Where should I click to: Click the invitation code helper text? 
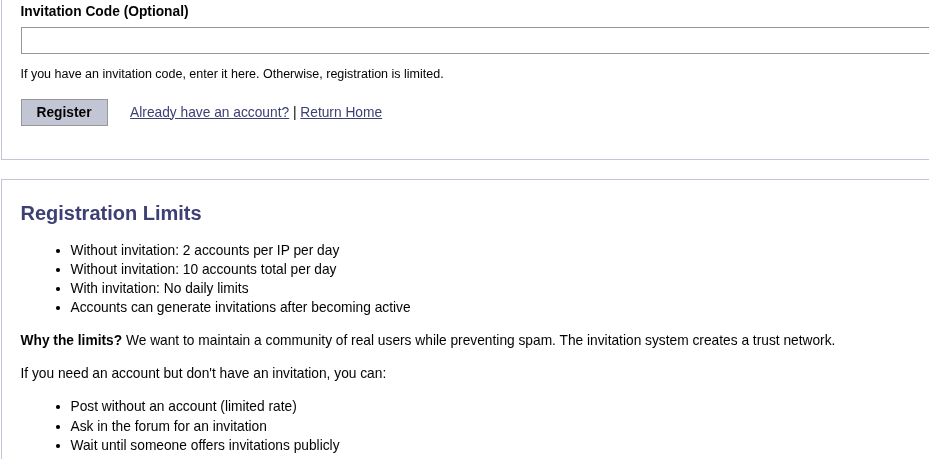click(x=231, y=74)
